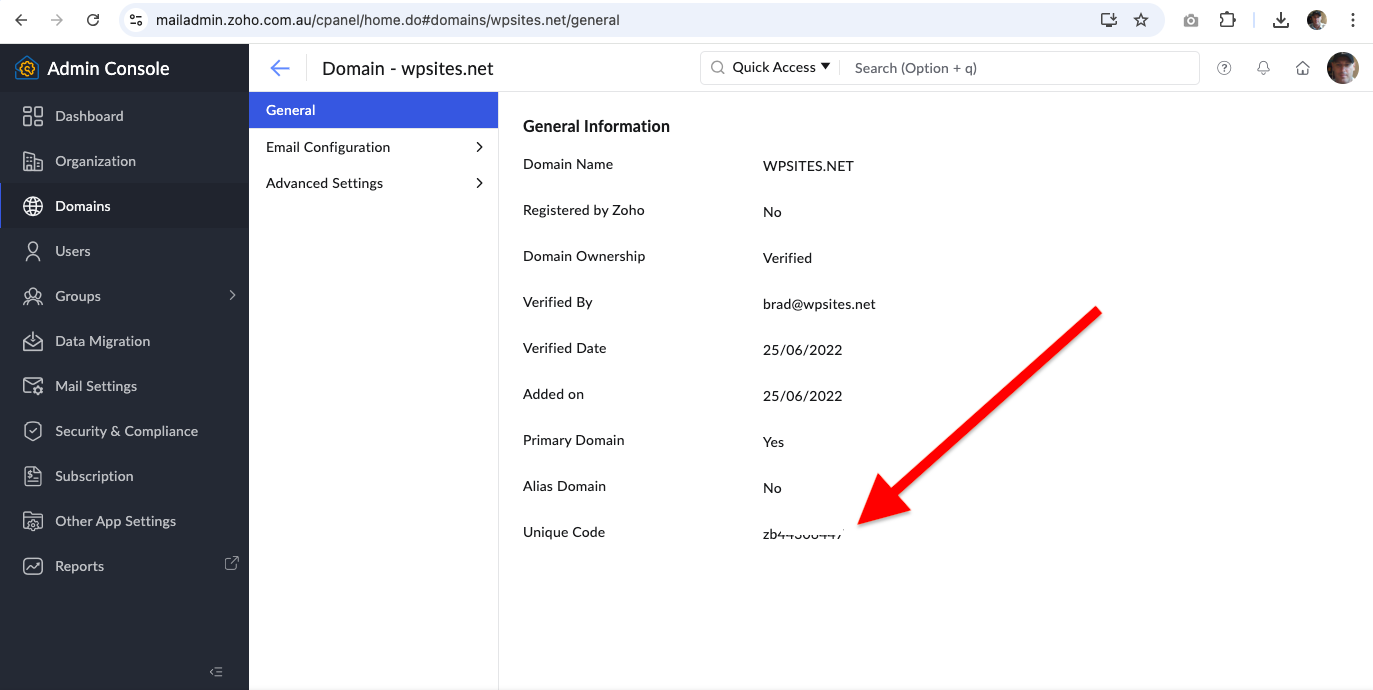Open the help question mark icon
The height and width of the screenshot is (690, 1373).
[x=1224, y=68]
